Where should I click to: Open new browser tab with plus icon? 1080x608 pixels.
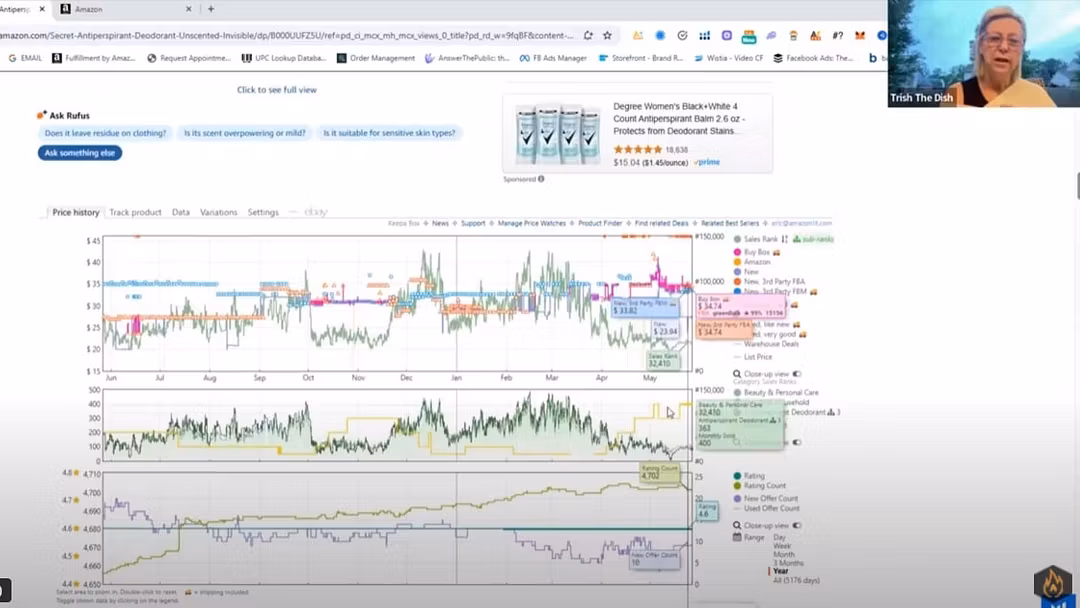[211, 9]
